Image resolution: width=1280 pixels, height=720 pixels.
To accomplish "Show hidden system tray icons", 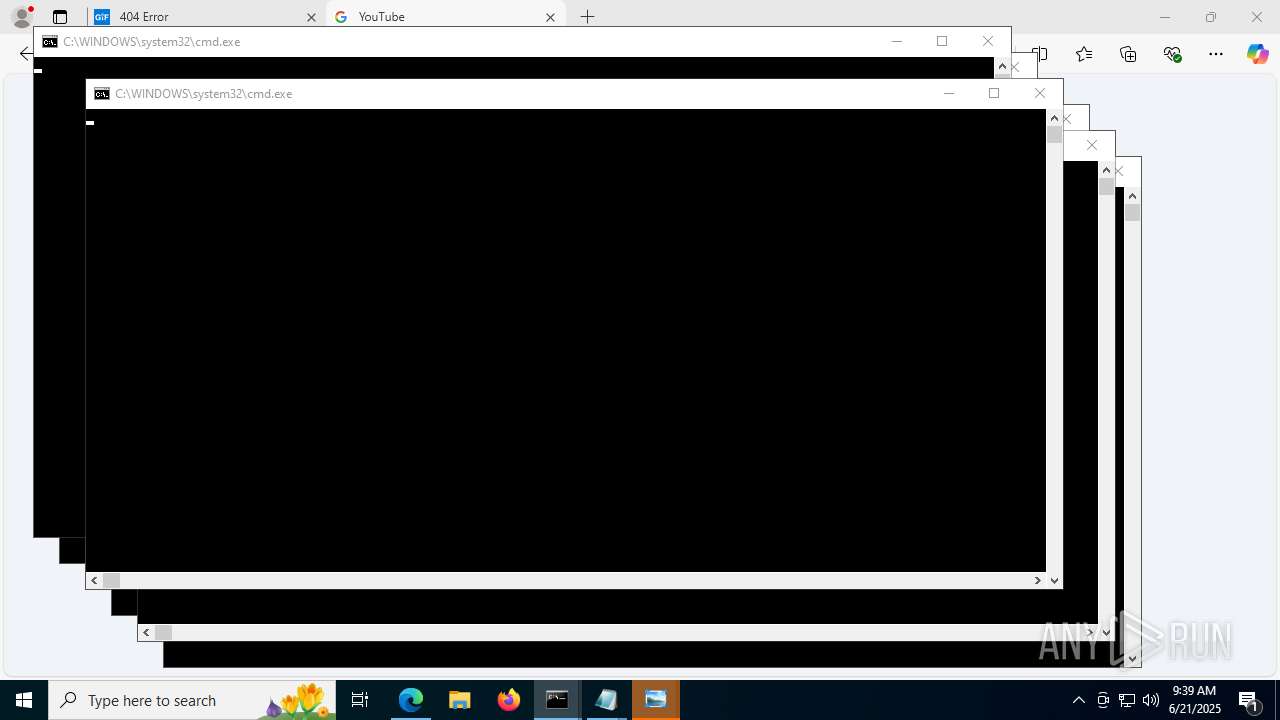I will point(1079,700).
